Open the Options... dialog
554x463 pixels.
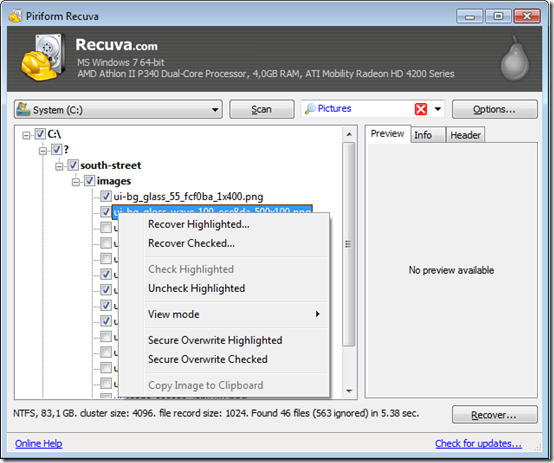coord(495,109)
